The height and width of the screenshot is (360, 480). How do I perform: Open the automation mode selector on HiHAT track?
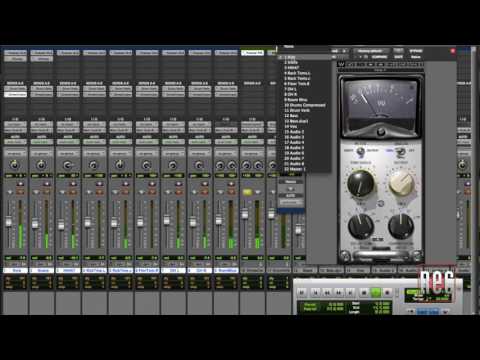(x=68, y=142)
